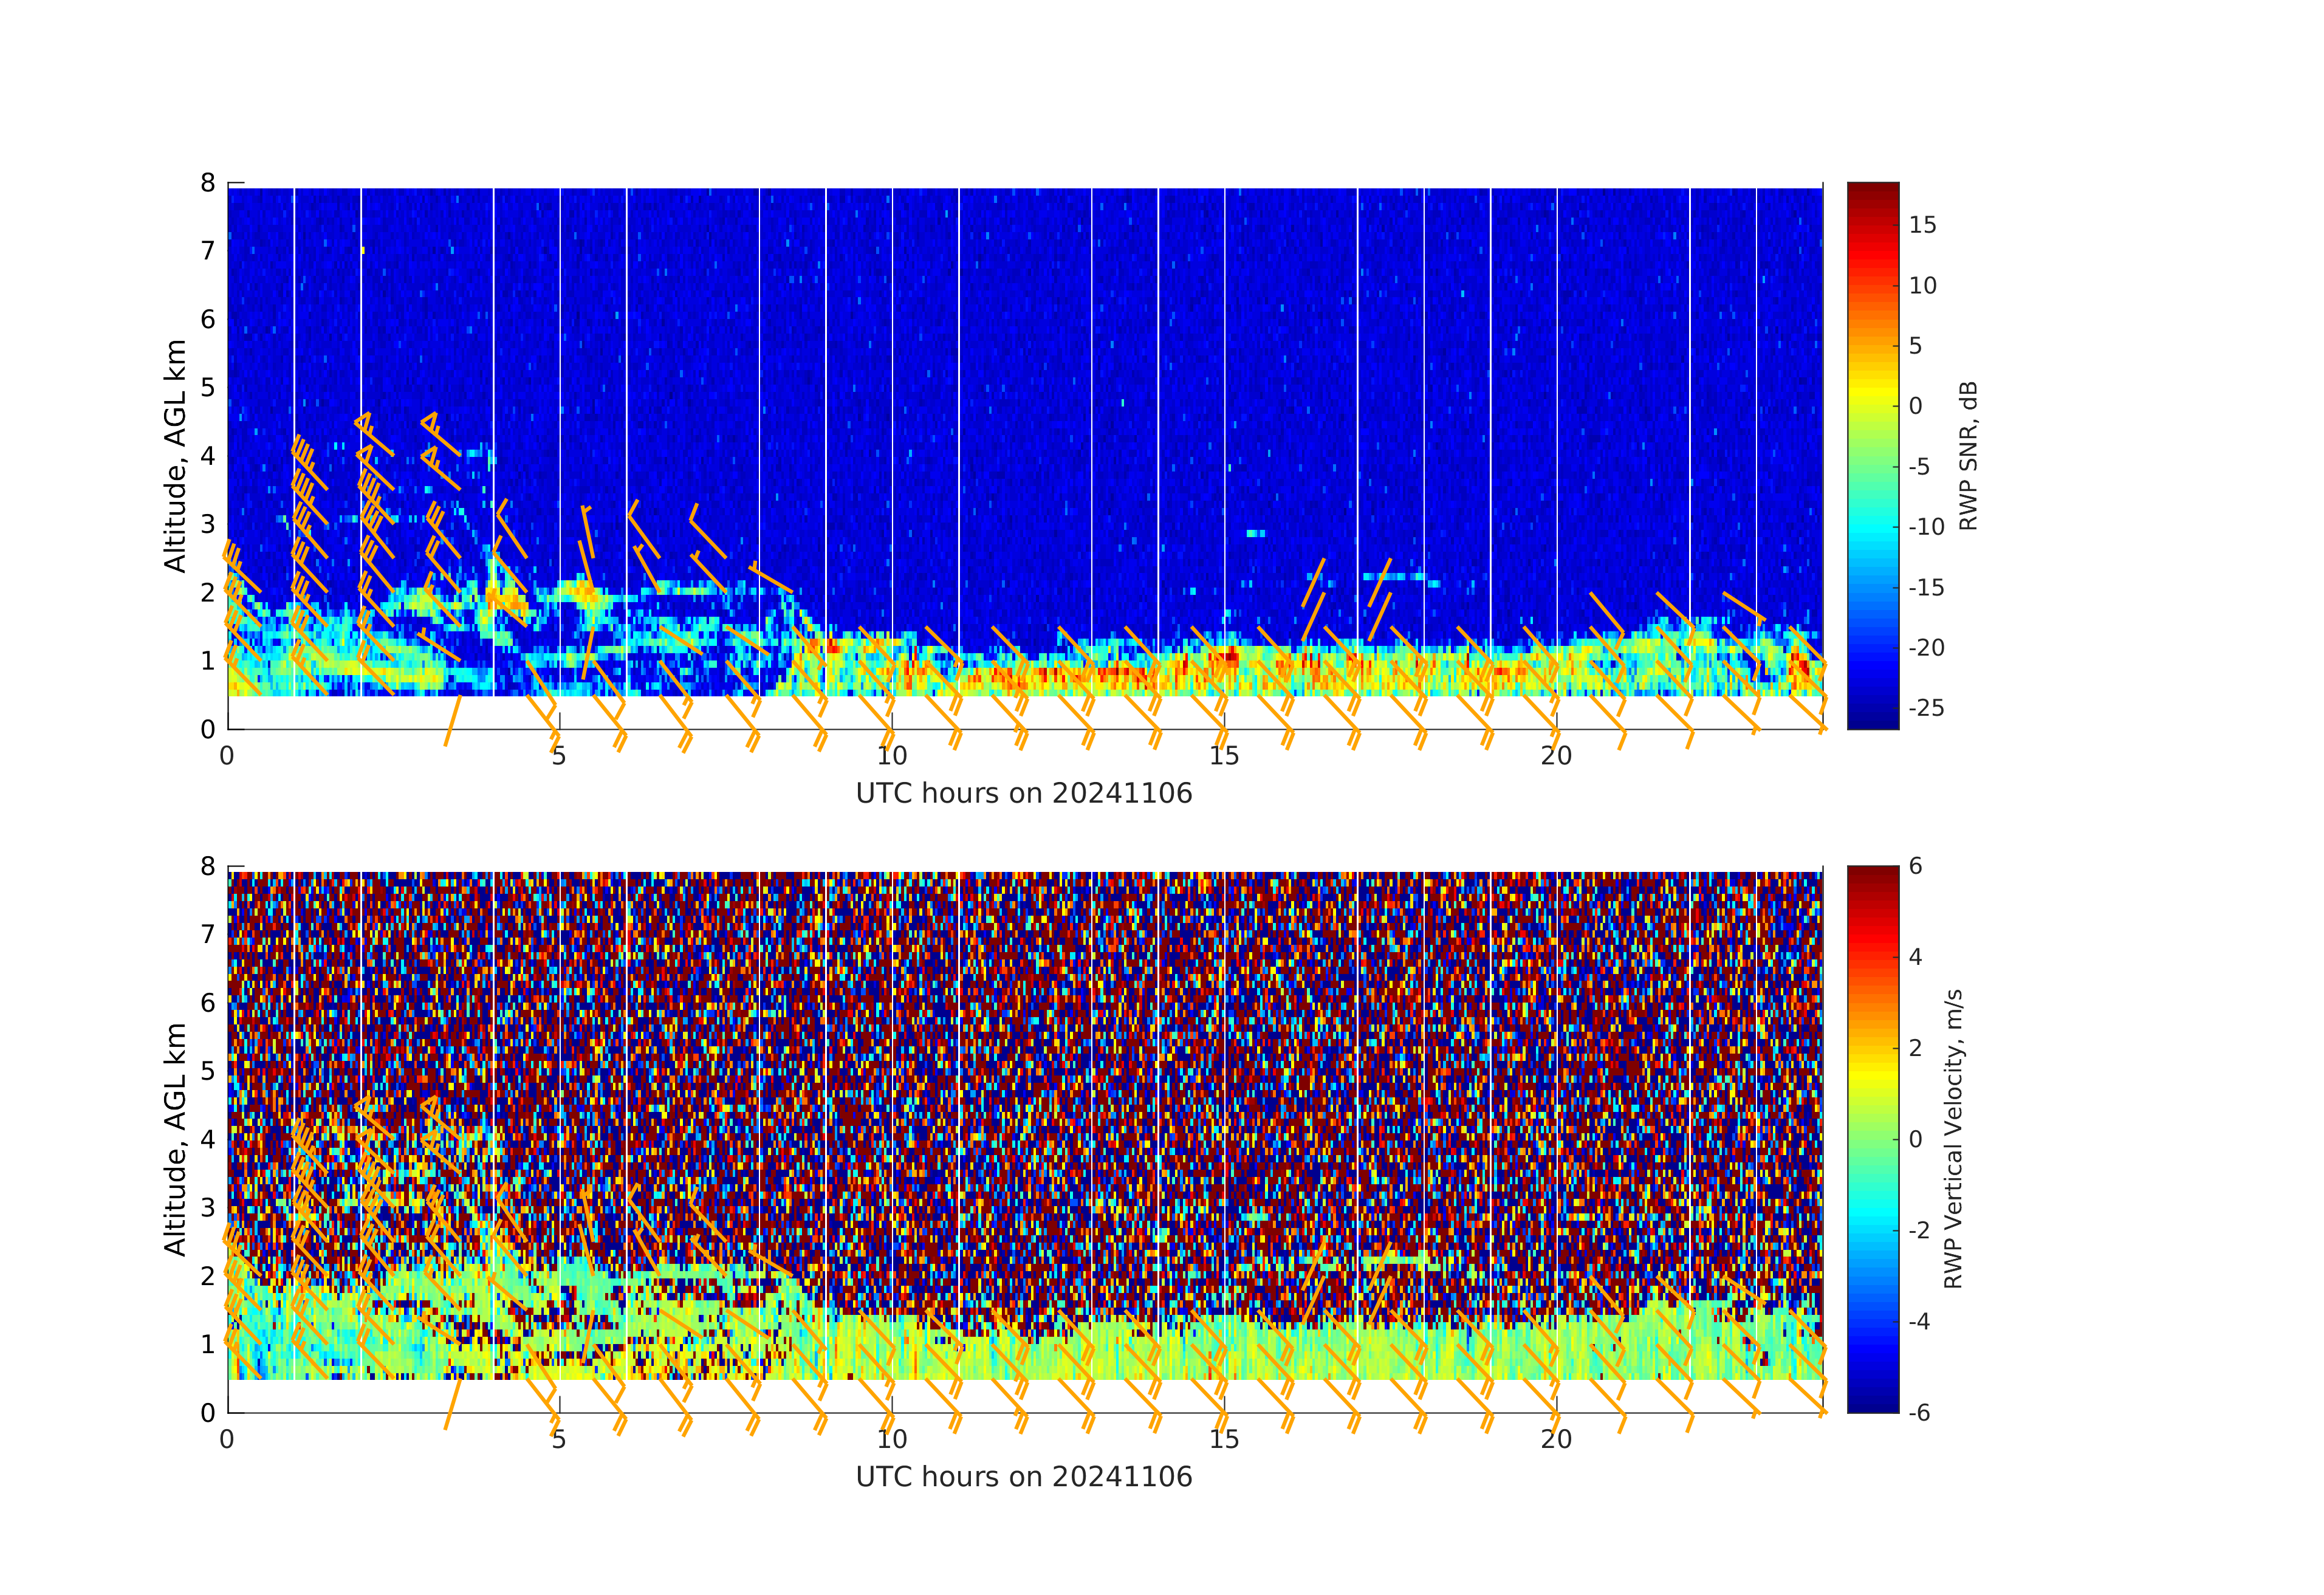Click the 15 tick on SNR colorbar

pyautogui.click(x=1922, y=225)
